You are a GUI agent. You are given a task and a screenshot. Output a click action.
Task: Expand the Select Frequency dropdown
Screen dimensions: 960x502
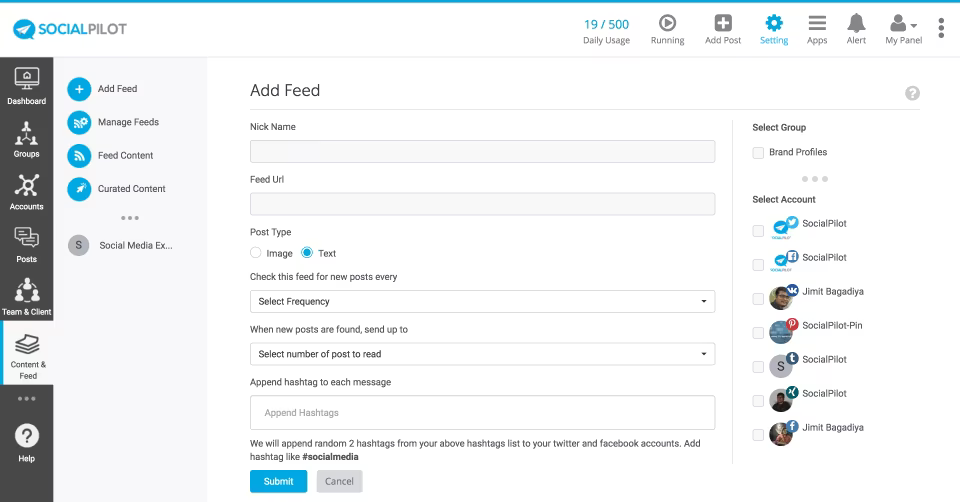(x=482, y=301)
